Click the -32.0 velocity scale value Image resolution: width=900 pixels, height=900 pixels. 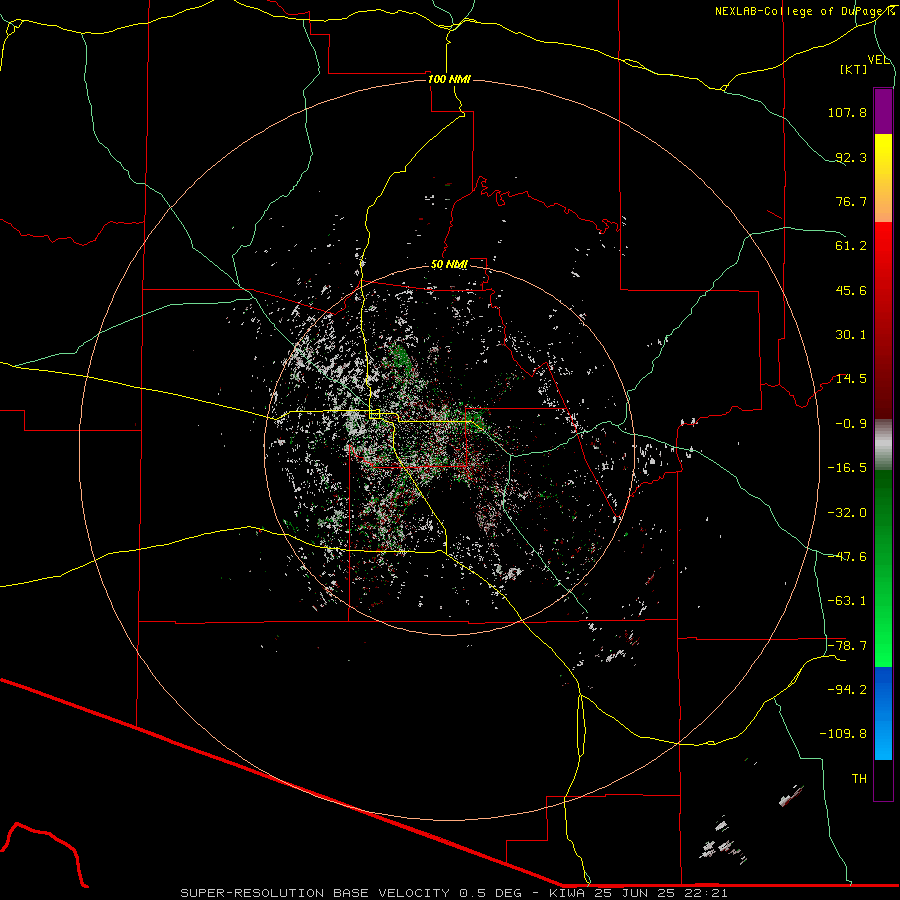847,513
